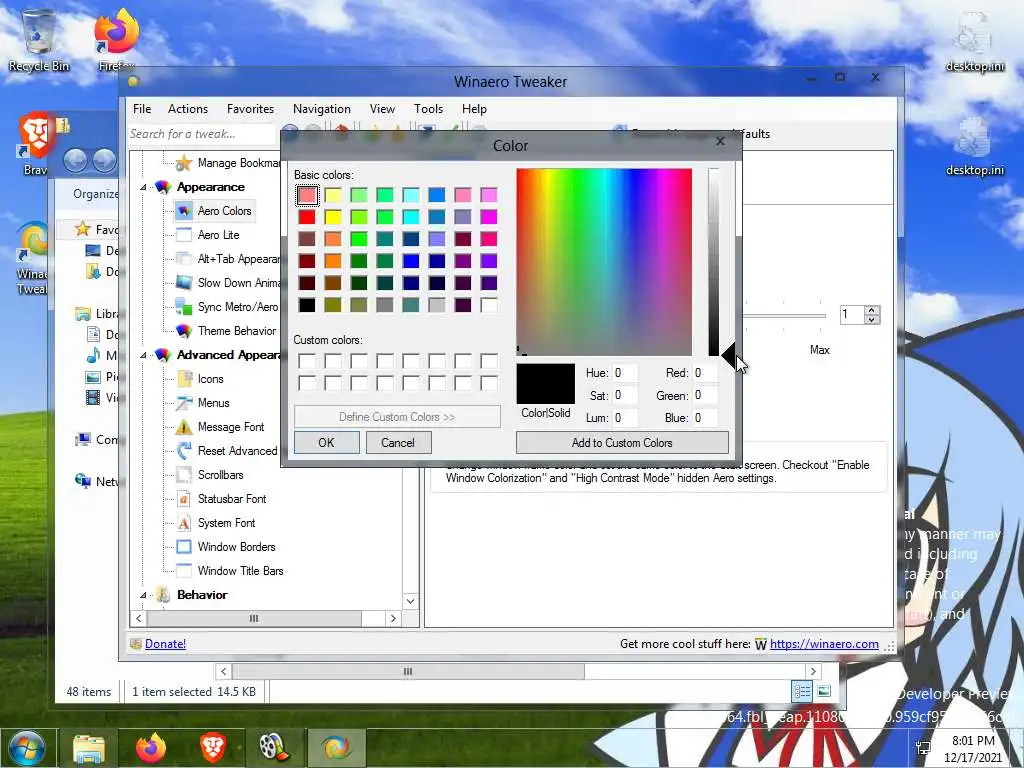The image size is (1024, 768).
Task: Click the Search for a tweak box
Action: pyautogui.click(x=202, y=134)
